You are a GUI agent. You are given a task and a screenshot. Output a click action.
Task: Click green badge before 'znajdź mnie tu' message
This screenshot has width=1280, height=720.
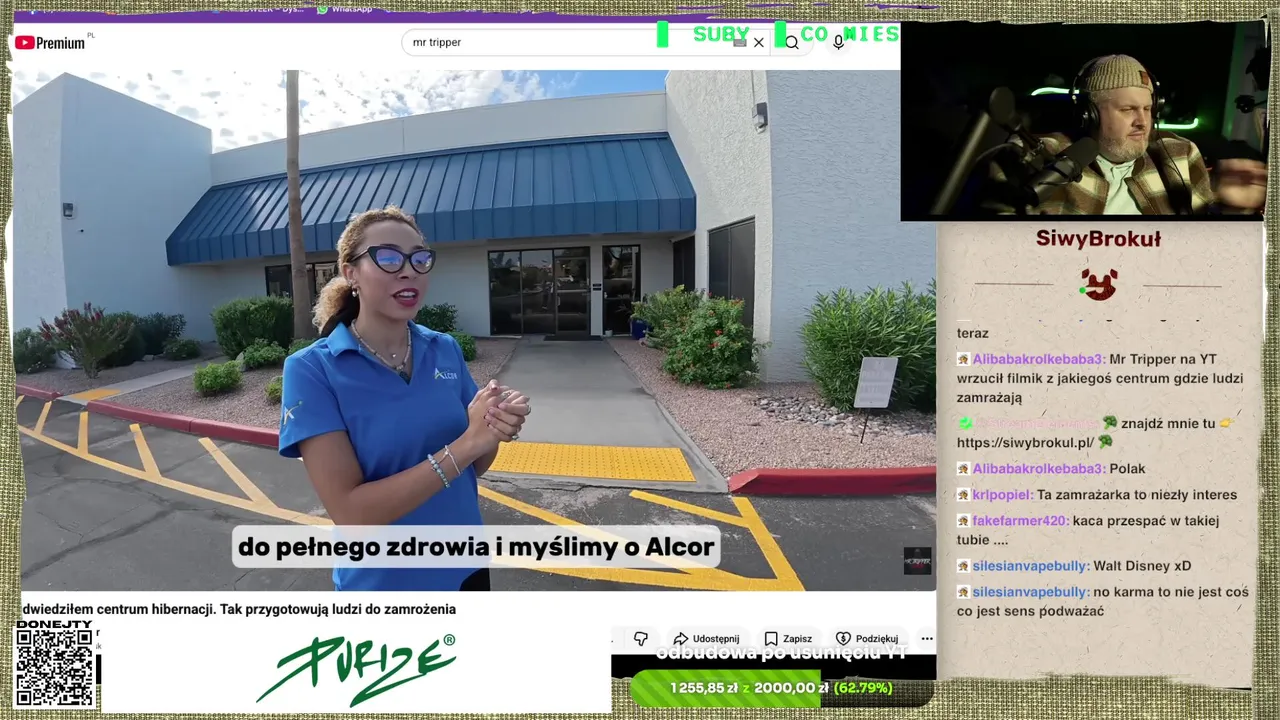(964, 423)
